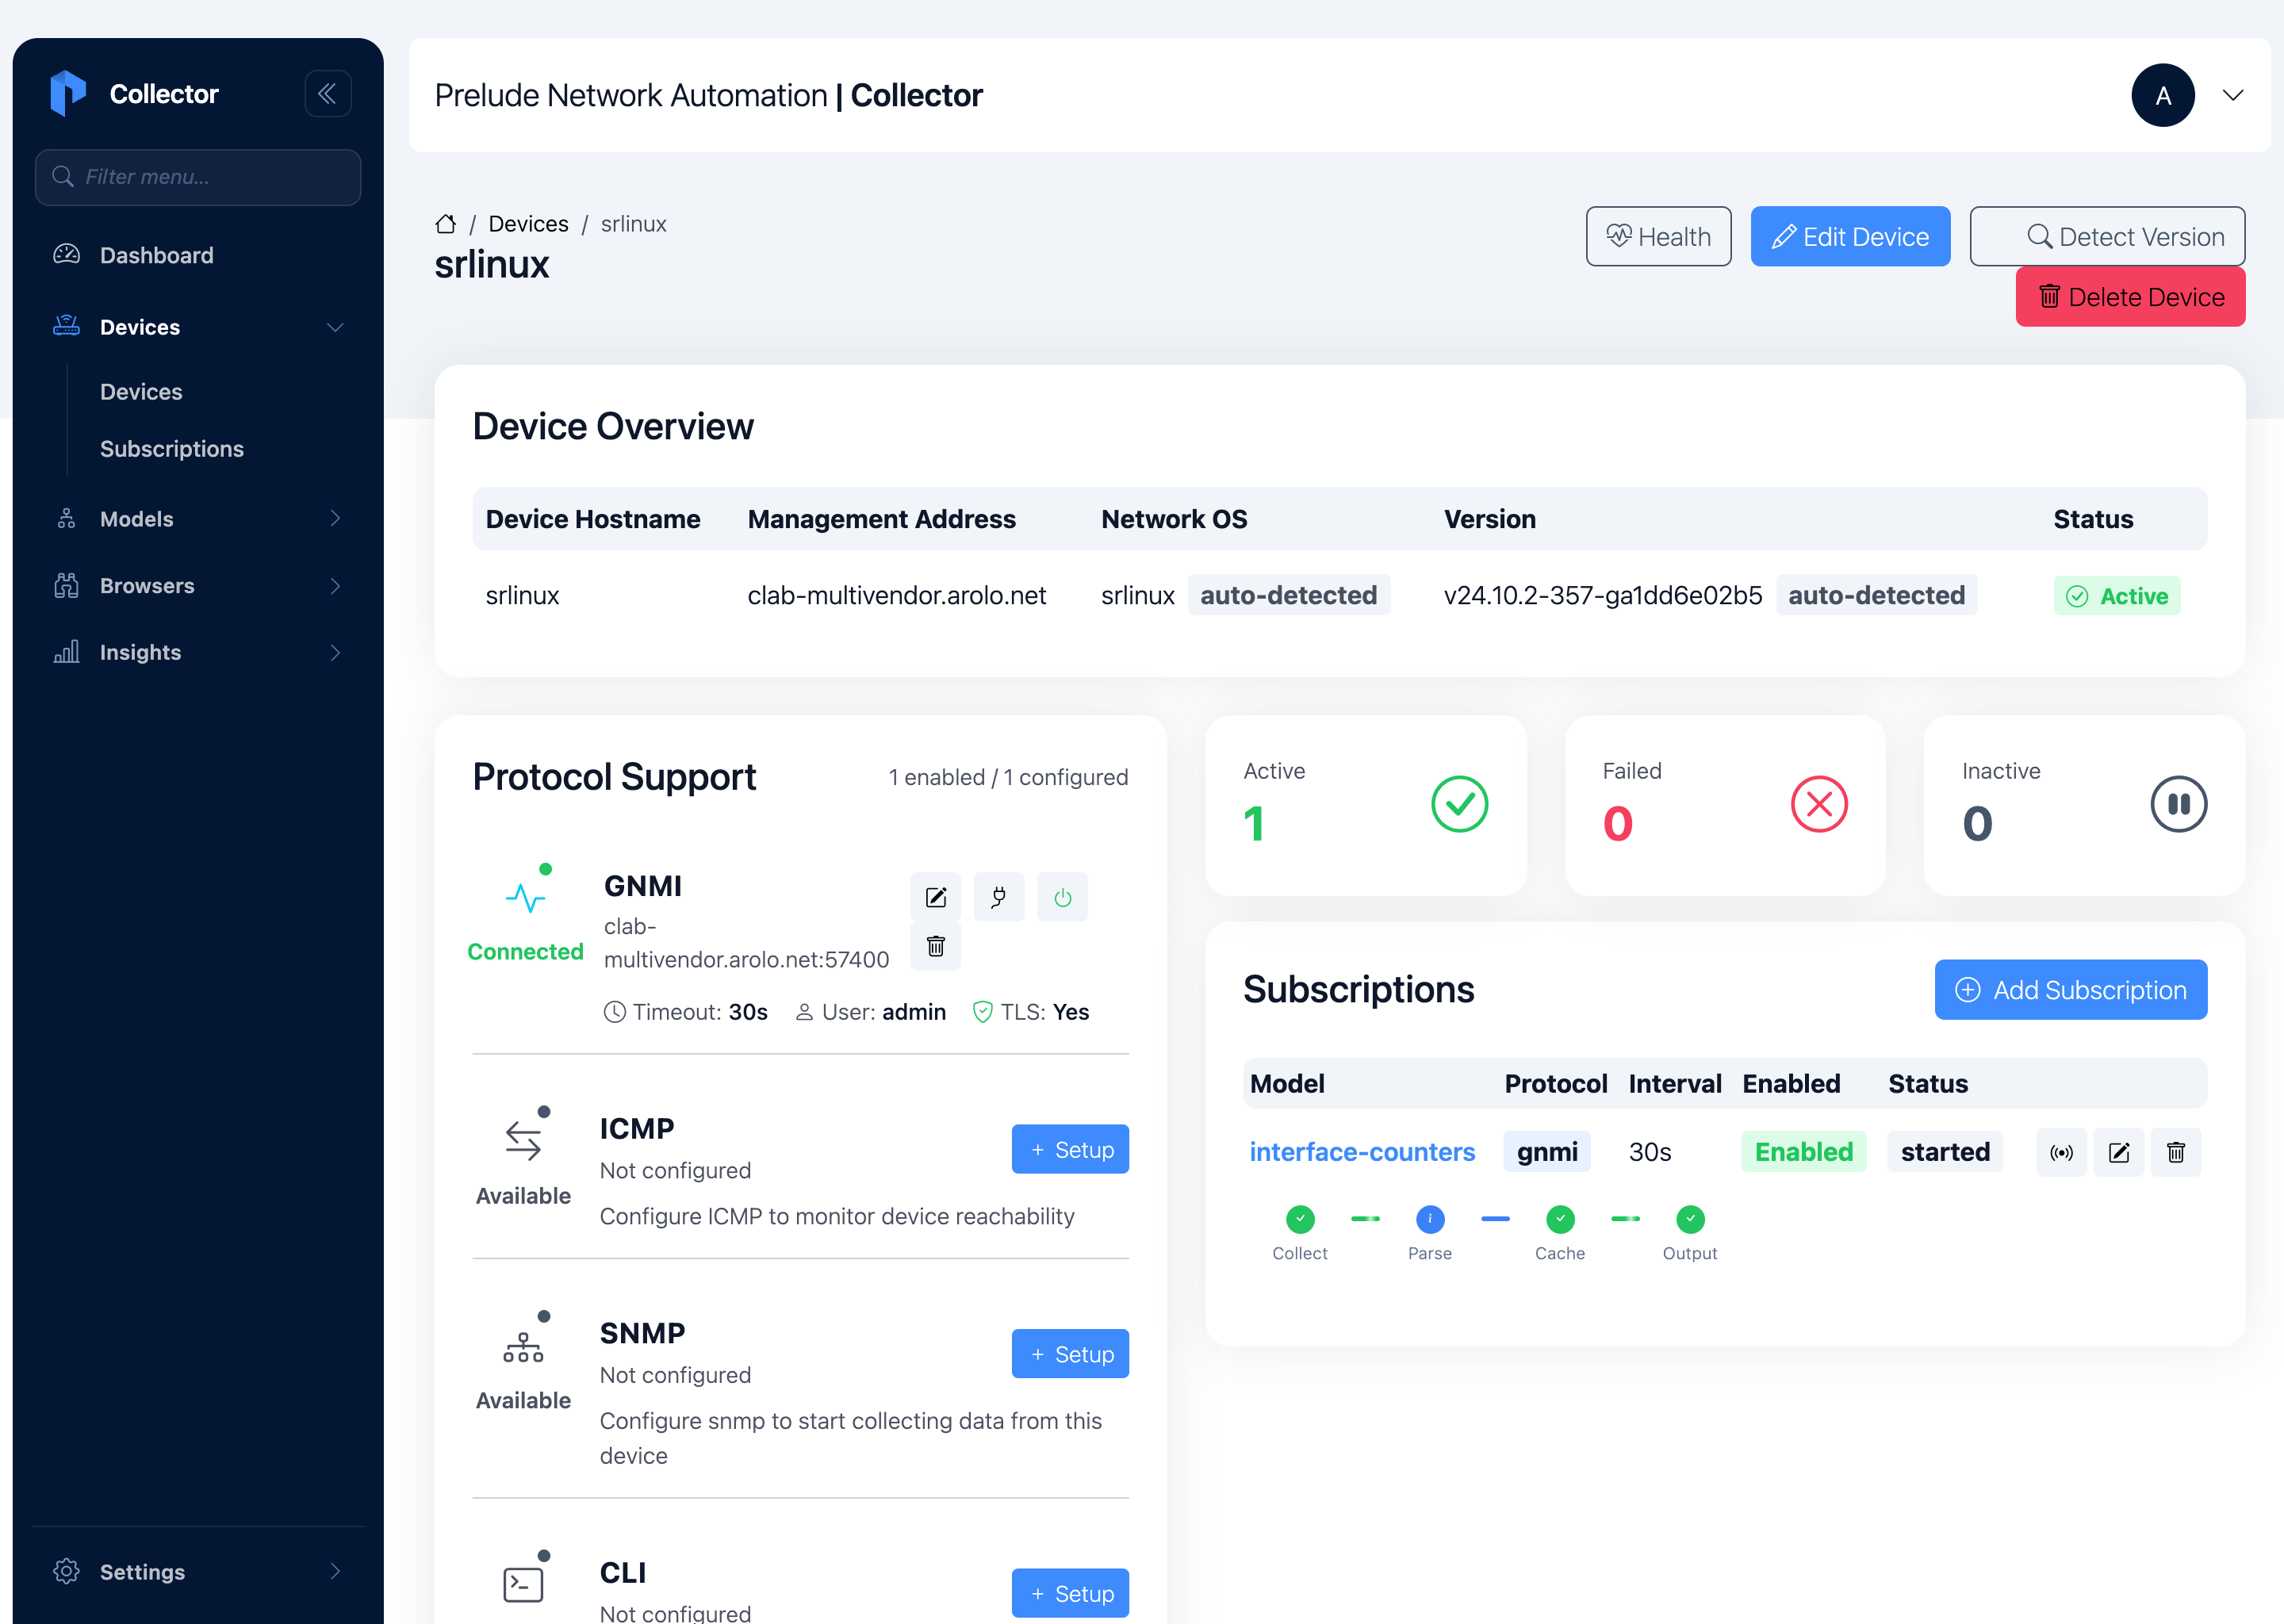Test GNMI connection with plug icon

pyautogui.click(x=998, y=897)
